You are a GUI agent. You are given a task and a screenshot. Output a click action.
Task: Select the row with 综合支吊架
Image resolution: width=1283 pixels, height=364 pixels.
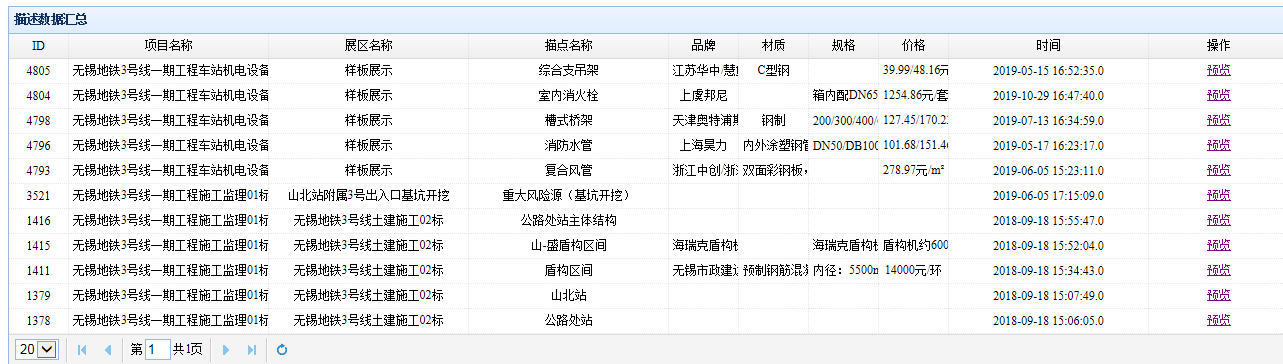pyautogui.click(x=641, y=71)
